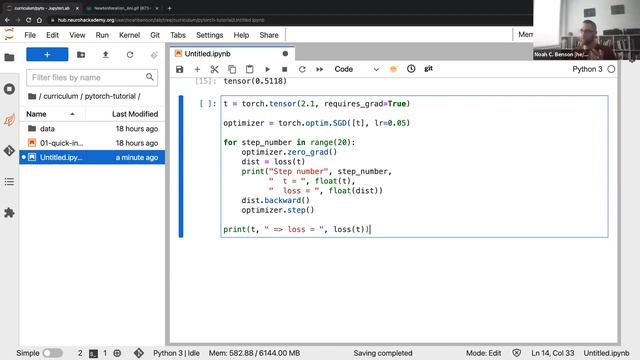The image size is (640, 360).
Task: Focus the Filter files by name field
Action: click(x=92, y=77)
